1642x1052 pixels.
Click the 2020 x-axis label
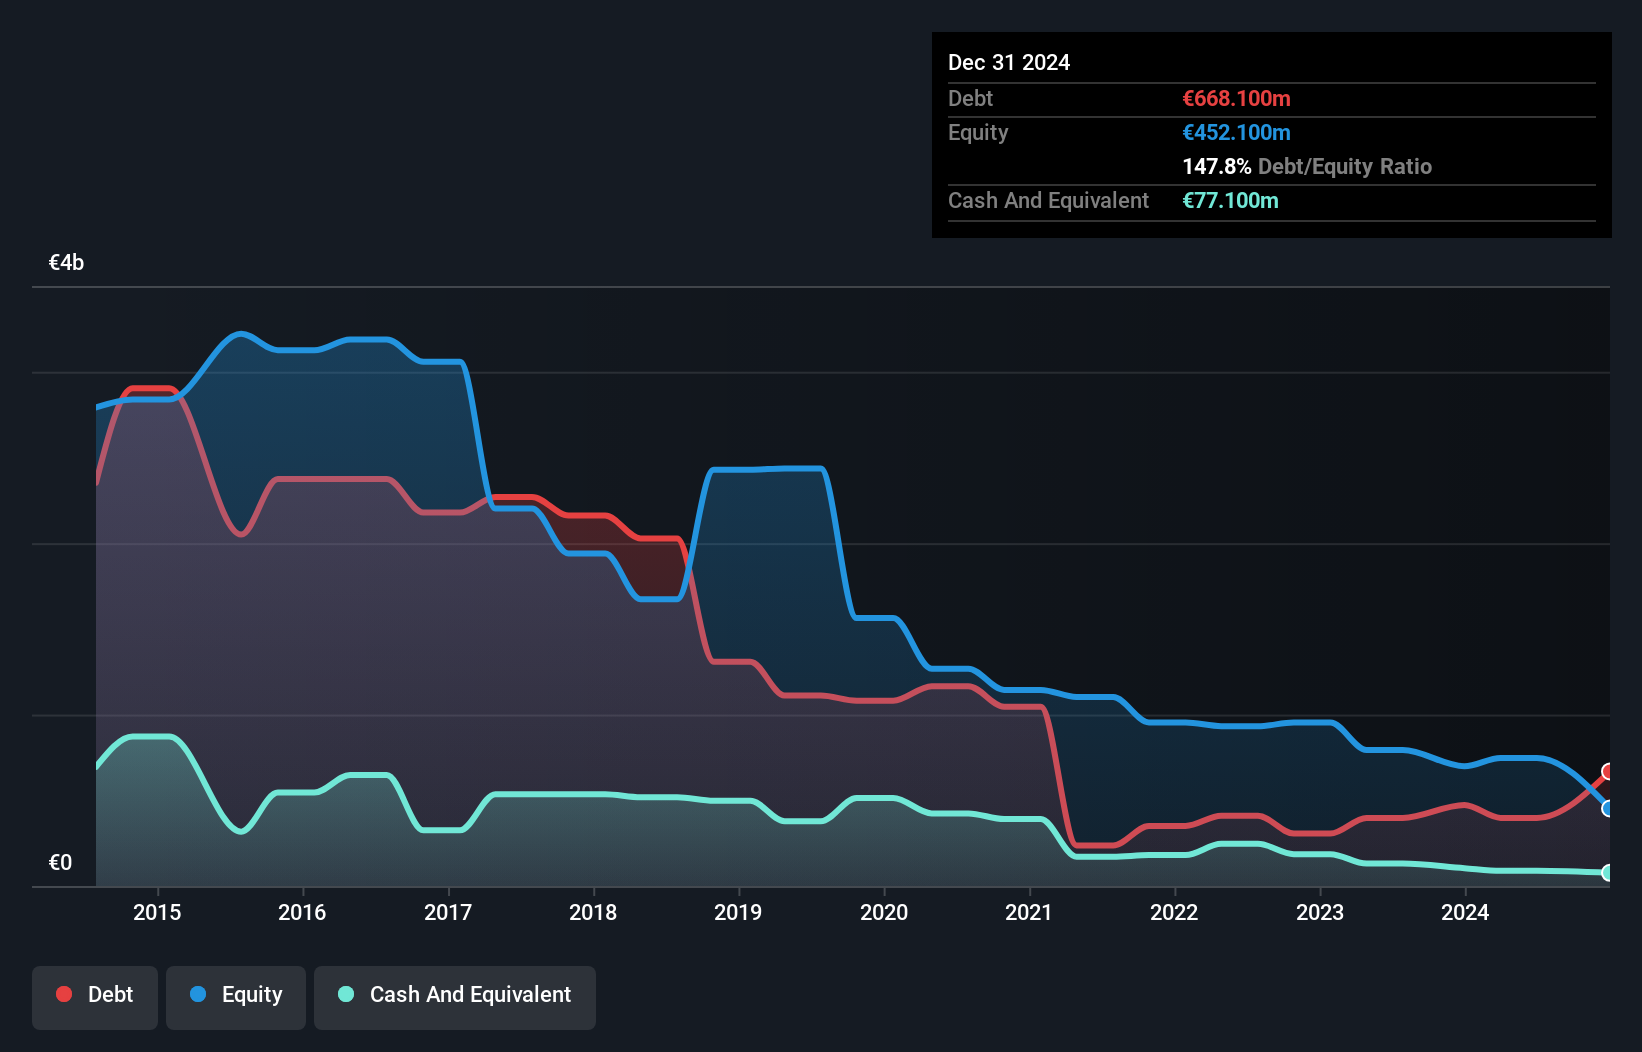pyautogui.click(x=884, y=912)
